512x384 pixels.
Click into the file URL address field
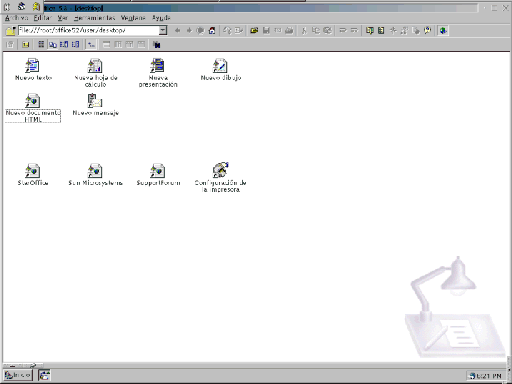(89, 31)
